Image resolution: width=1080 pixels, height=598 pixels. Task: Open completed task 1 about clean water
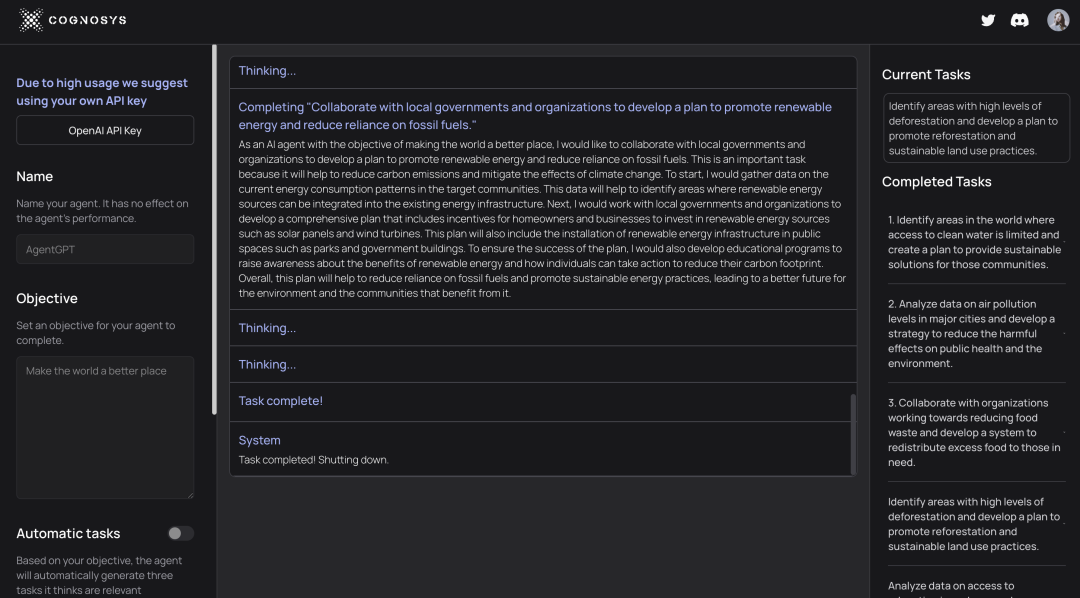pyautogui.click(x=976, y=242)
